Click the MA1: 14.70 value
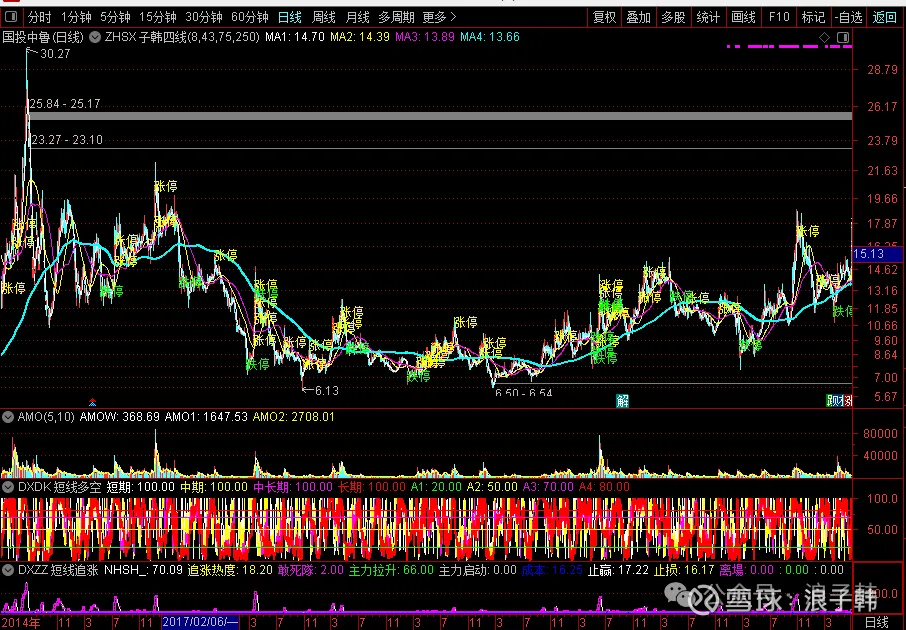906x630 pixels. [295, 38]
